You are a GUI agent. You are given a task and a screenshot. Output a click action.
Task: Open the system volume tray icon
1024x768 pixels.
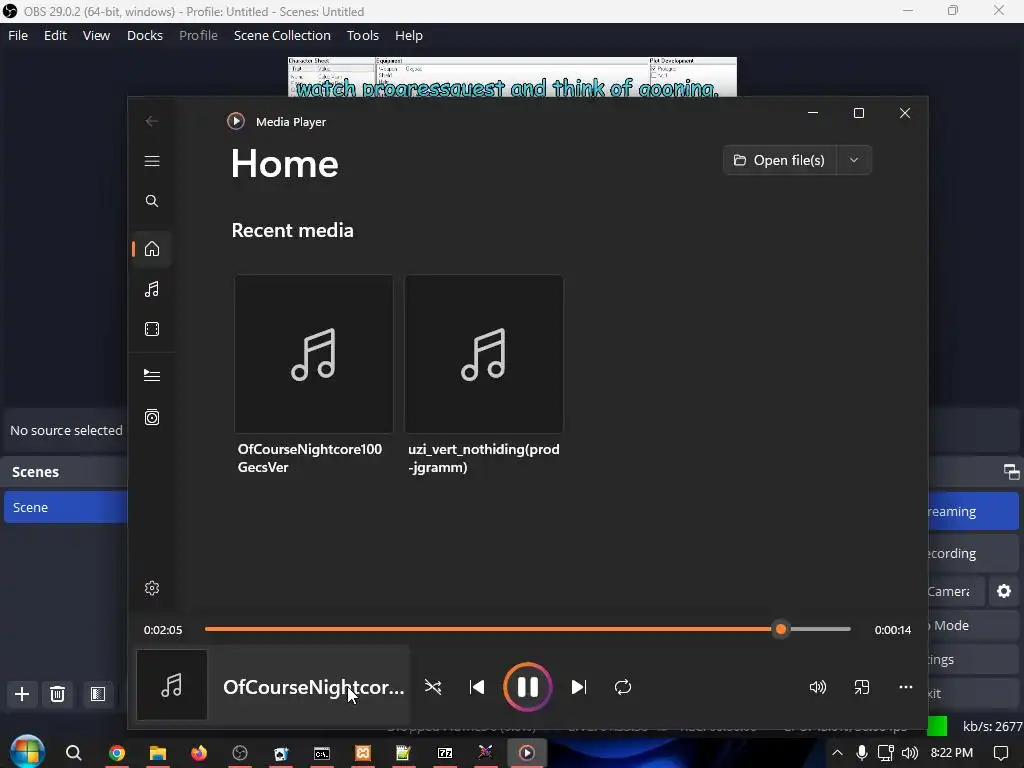point(910,753)
